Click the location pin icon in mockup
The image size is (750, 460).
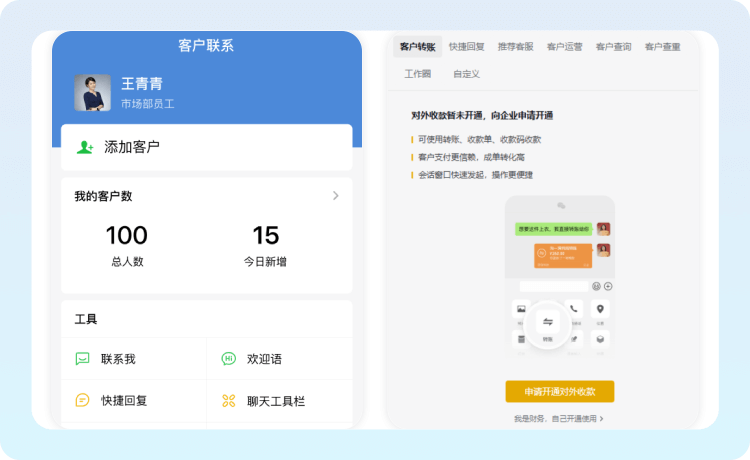click(600, 310)
